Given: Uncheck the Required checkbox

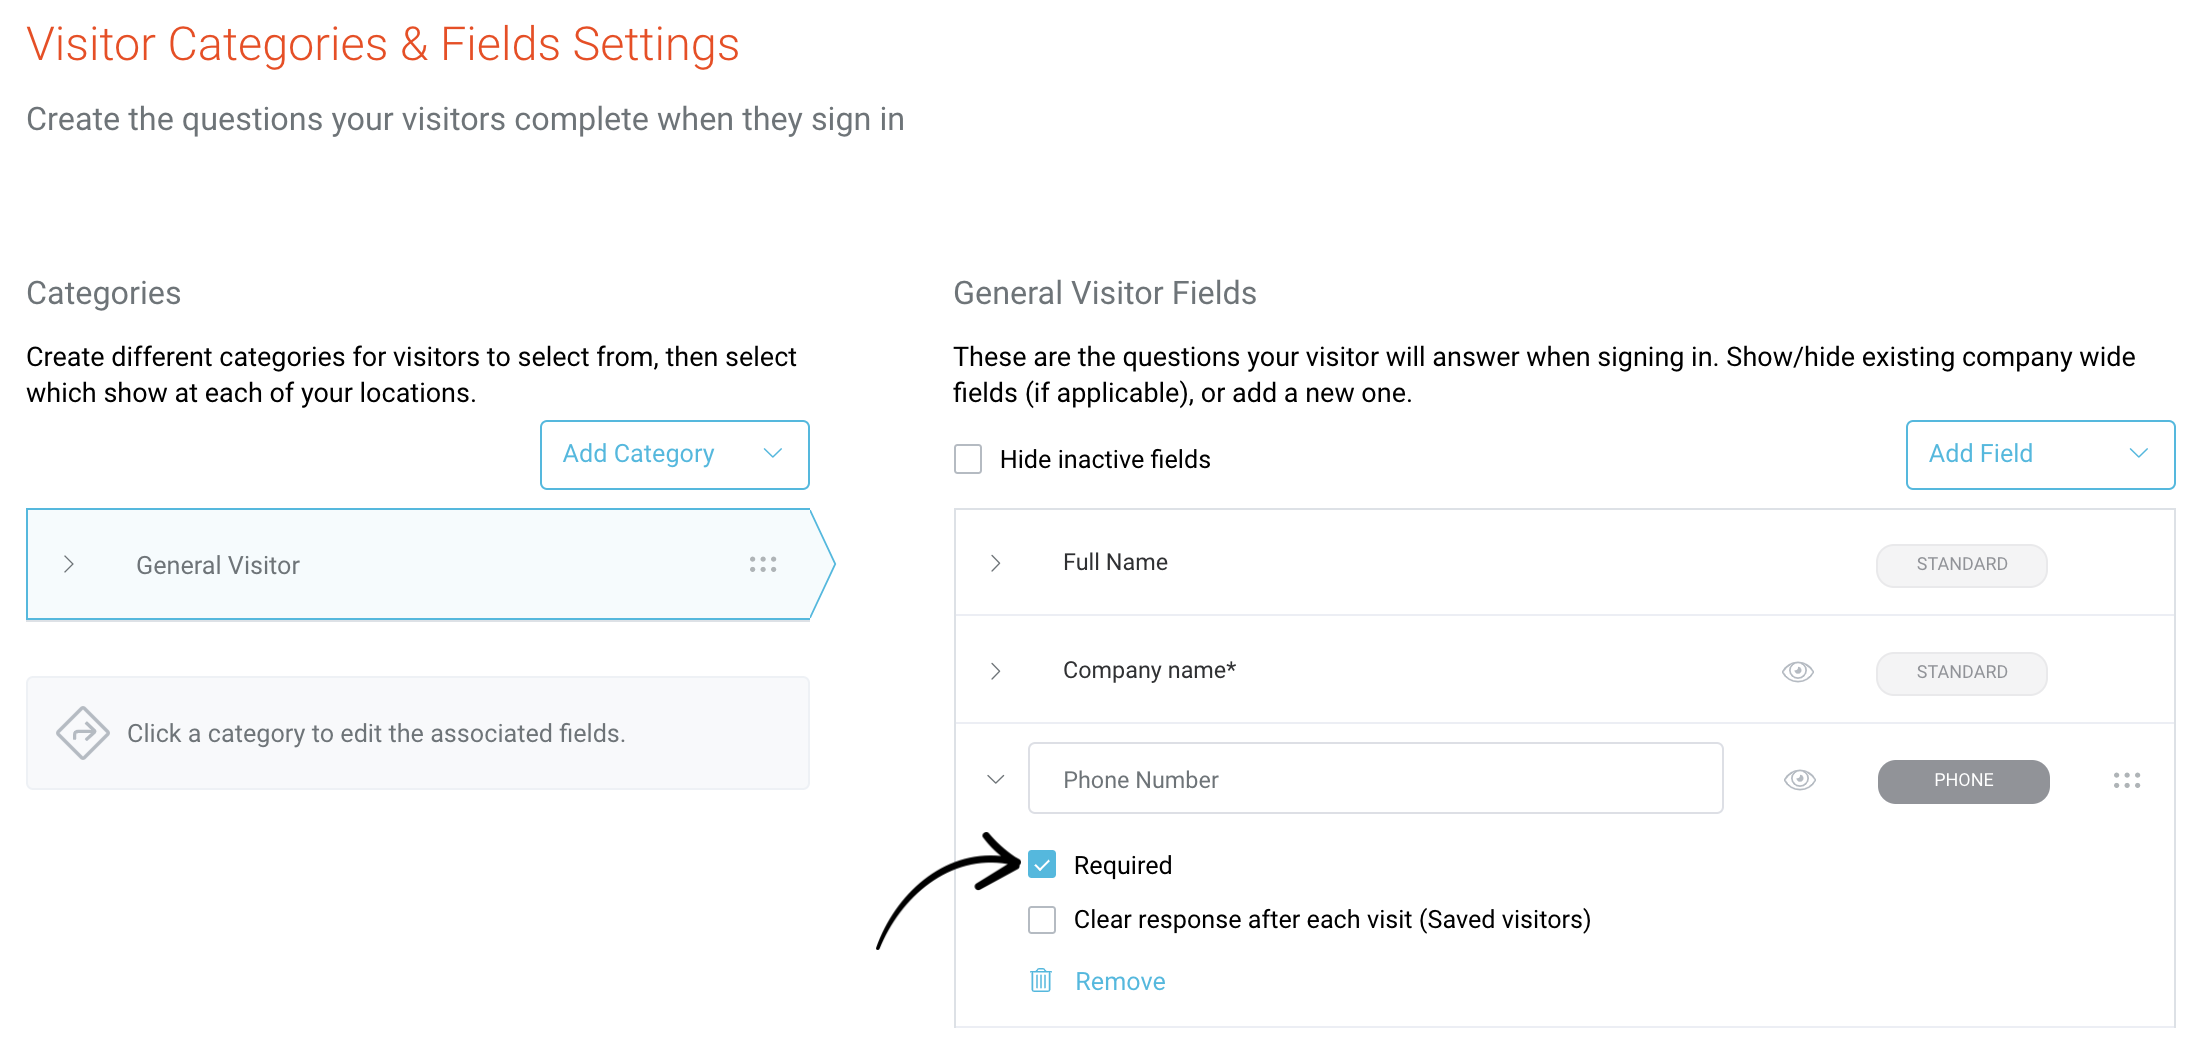Looking at the screenshot, I should click(x=1042, y=864).
